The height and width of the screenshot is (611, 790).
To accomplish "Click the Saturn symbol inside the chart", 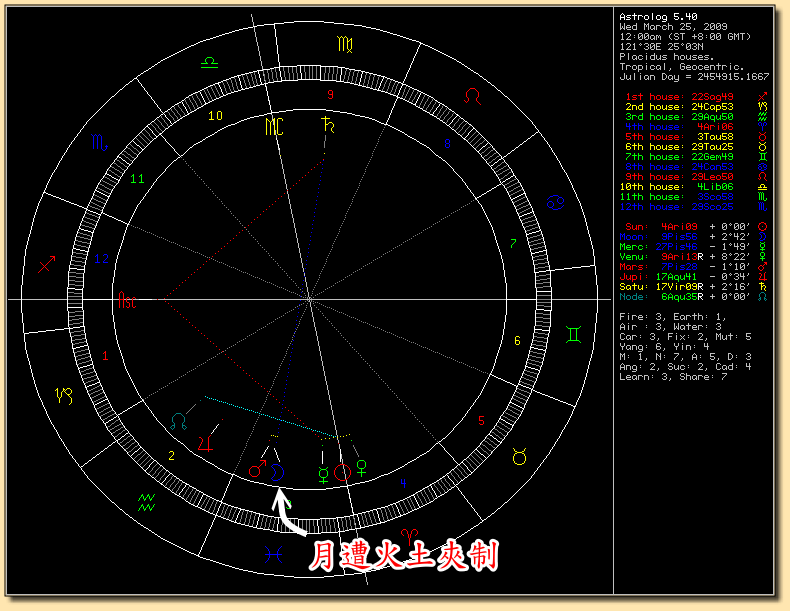I will [x=328, y=124].
